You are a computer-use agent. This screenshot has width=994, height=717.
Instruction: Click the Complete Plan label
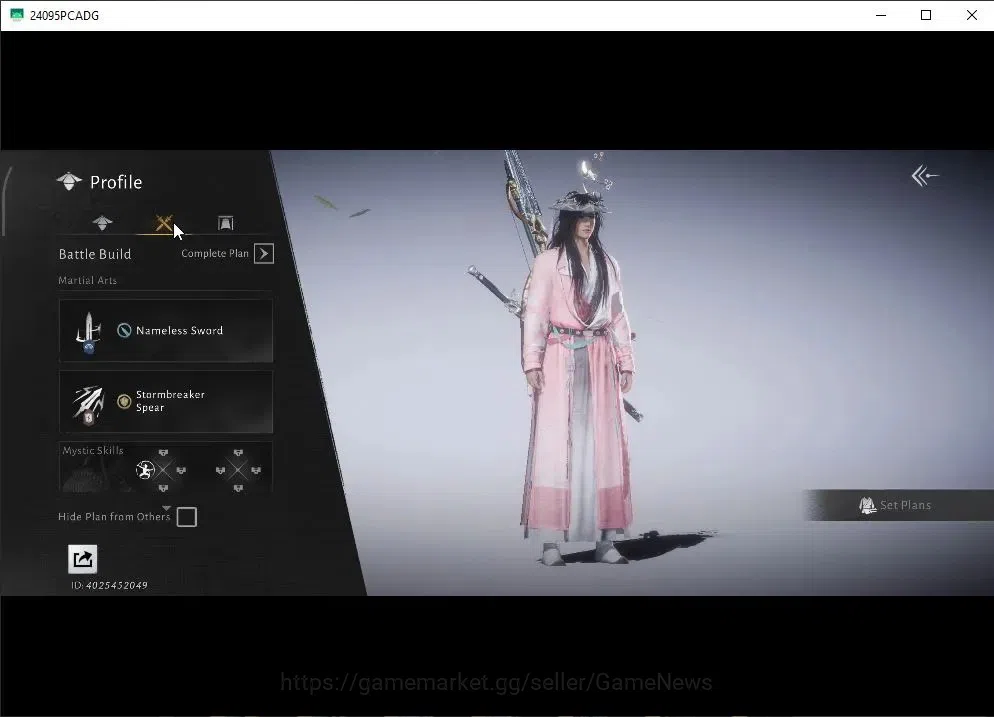[215, 254]
